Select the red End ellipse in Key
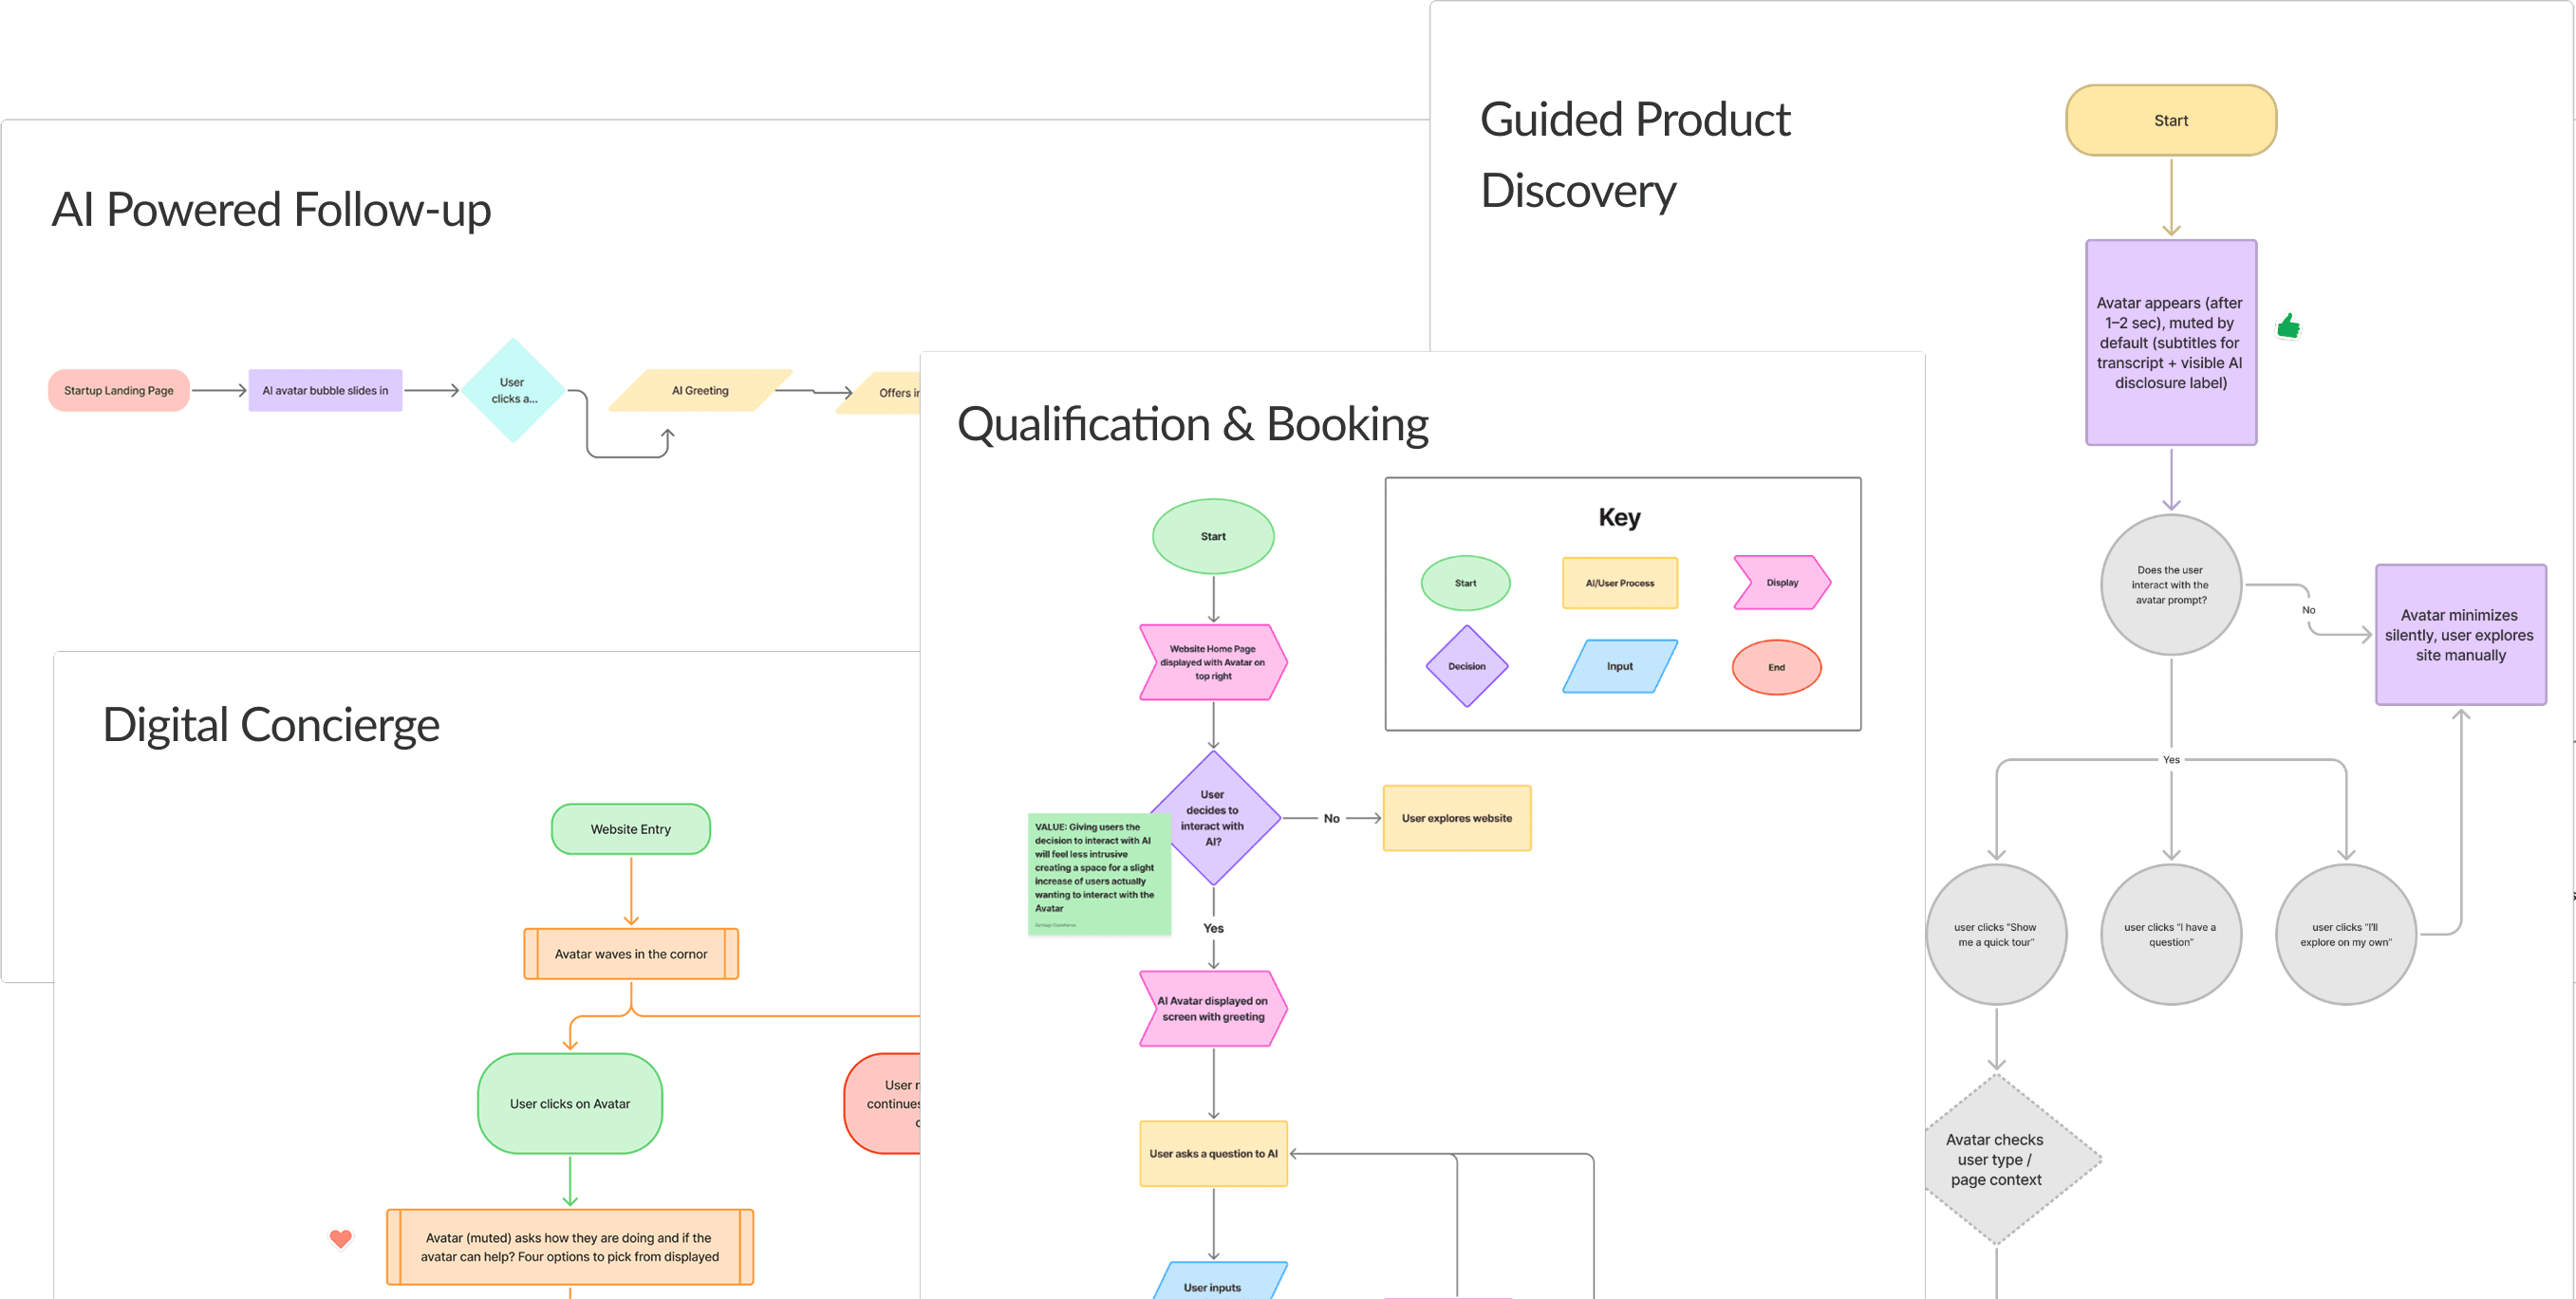The image size is (2576, 1299). 1775,667
